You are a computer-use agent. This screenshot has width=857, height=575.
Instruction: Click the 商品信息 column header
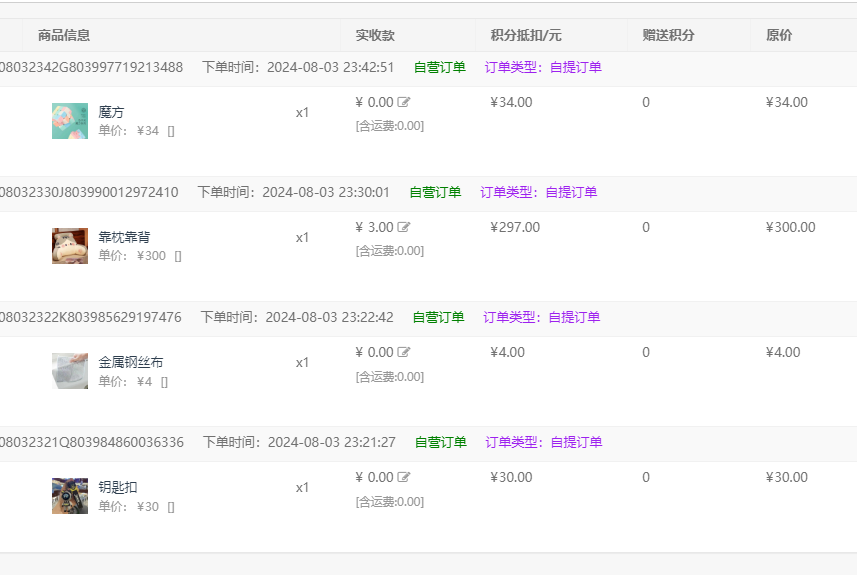64,35
